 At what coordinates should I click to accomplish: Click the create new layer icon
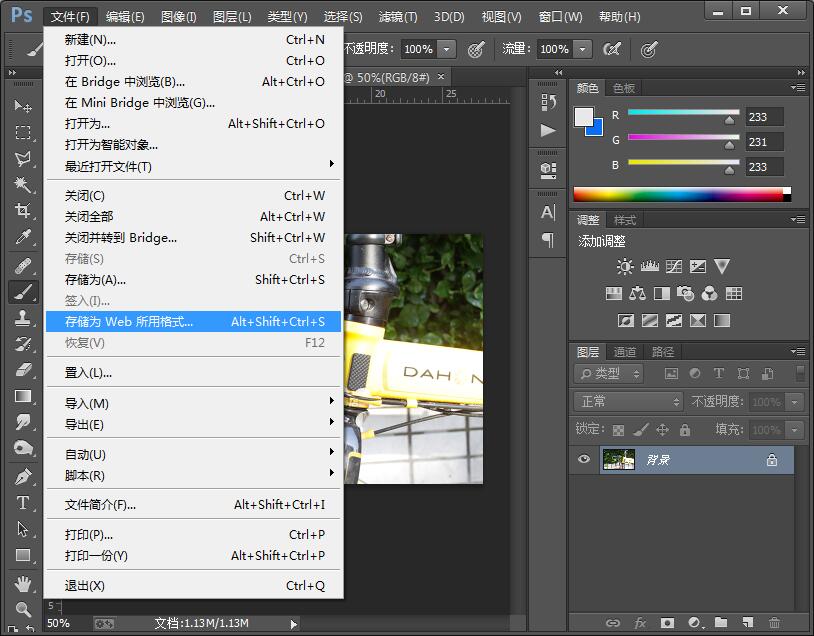746,623
